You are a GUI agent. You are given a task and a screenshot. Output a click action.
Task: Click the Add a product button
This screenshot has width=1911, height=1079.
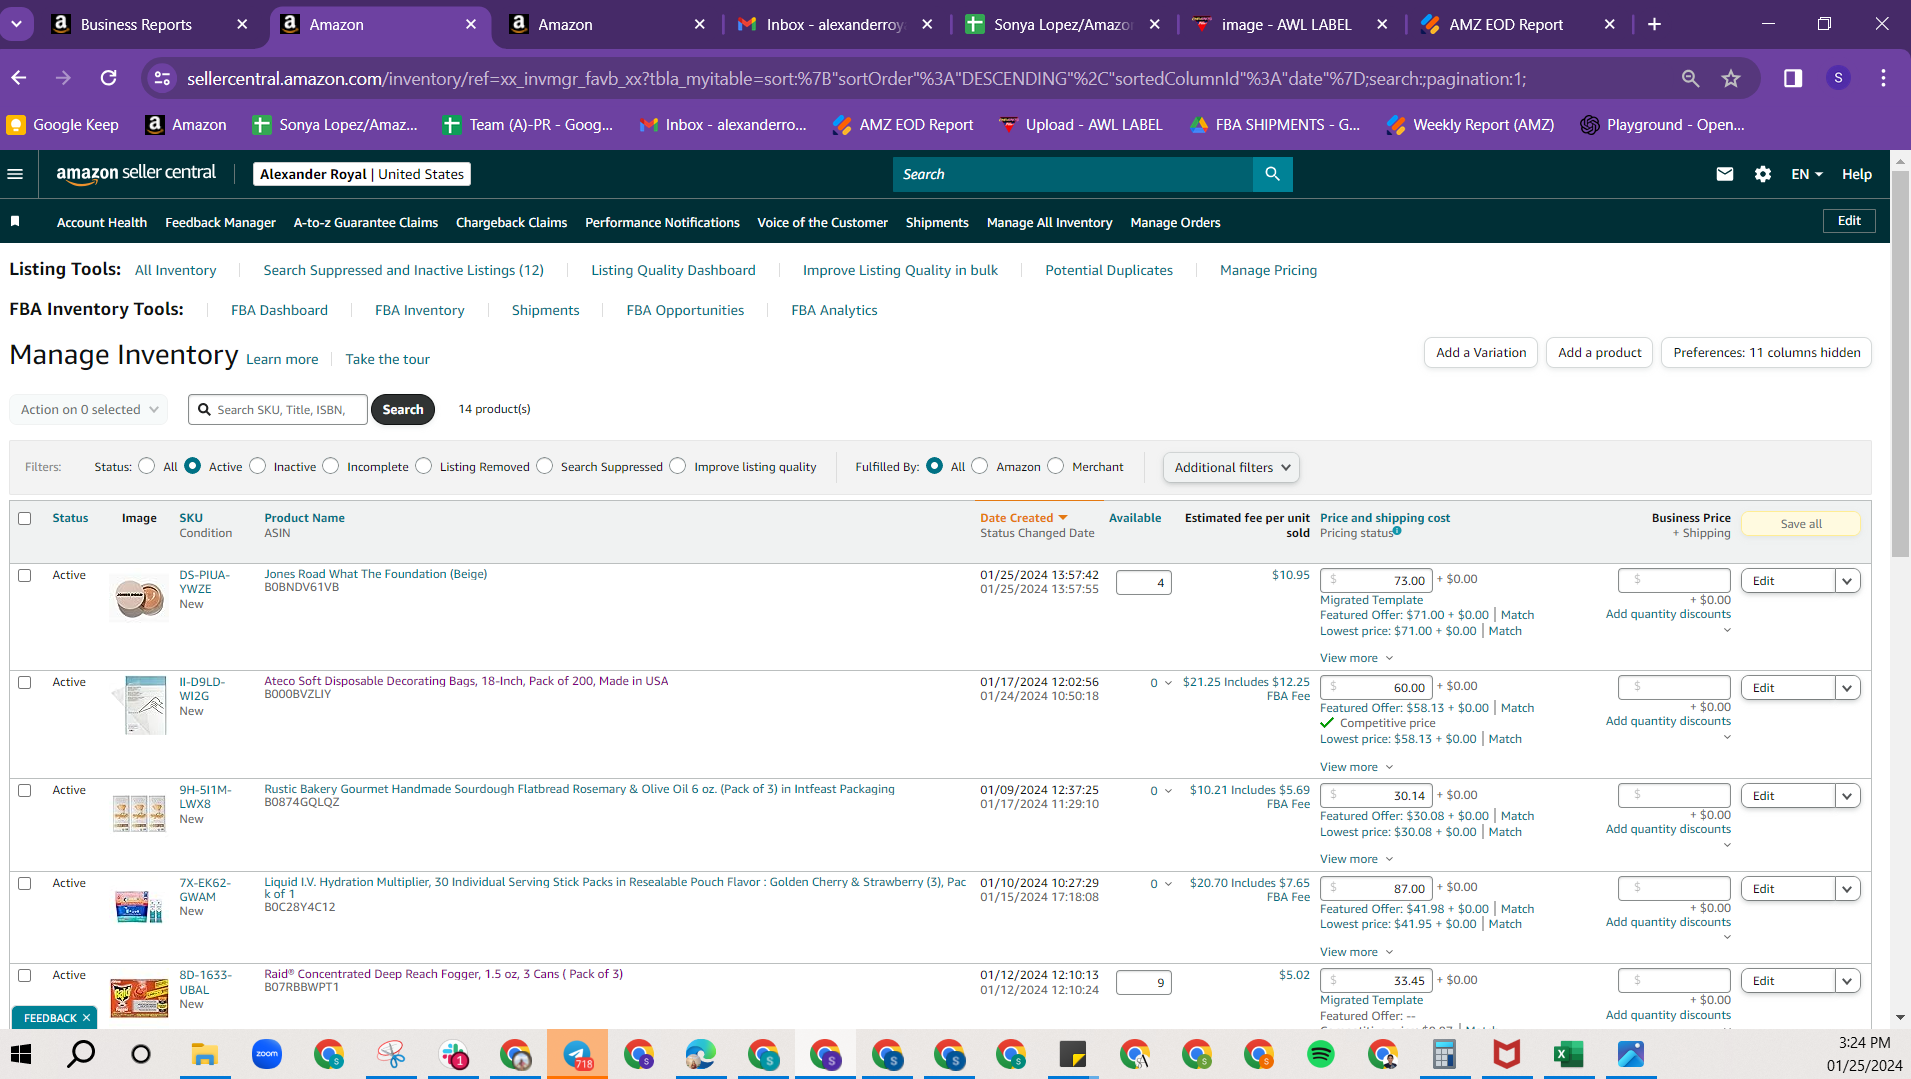[1599, 353]
